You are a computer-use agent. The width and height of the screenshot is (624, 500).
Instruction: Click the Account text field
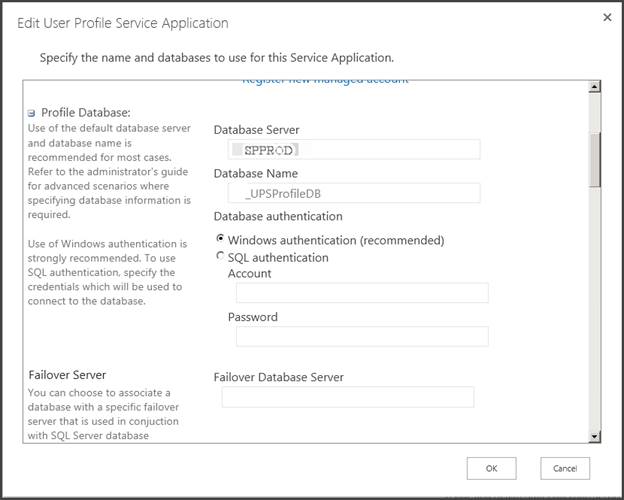362,292
